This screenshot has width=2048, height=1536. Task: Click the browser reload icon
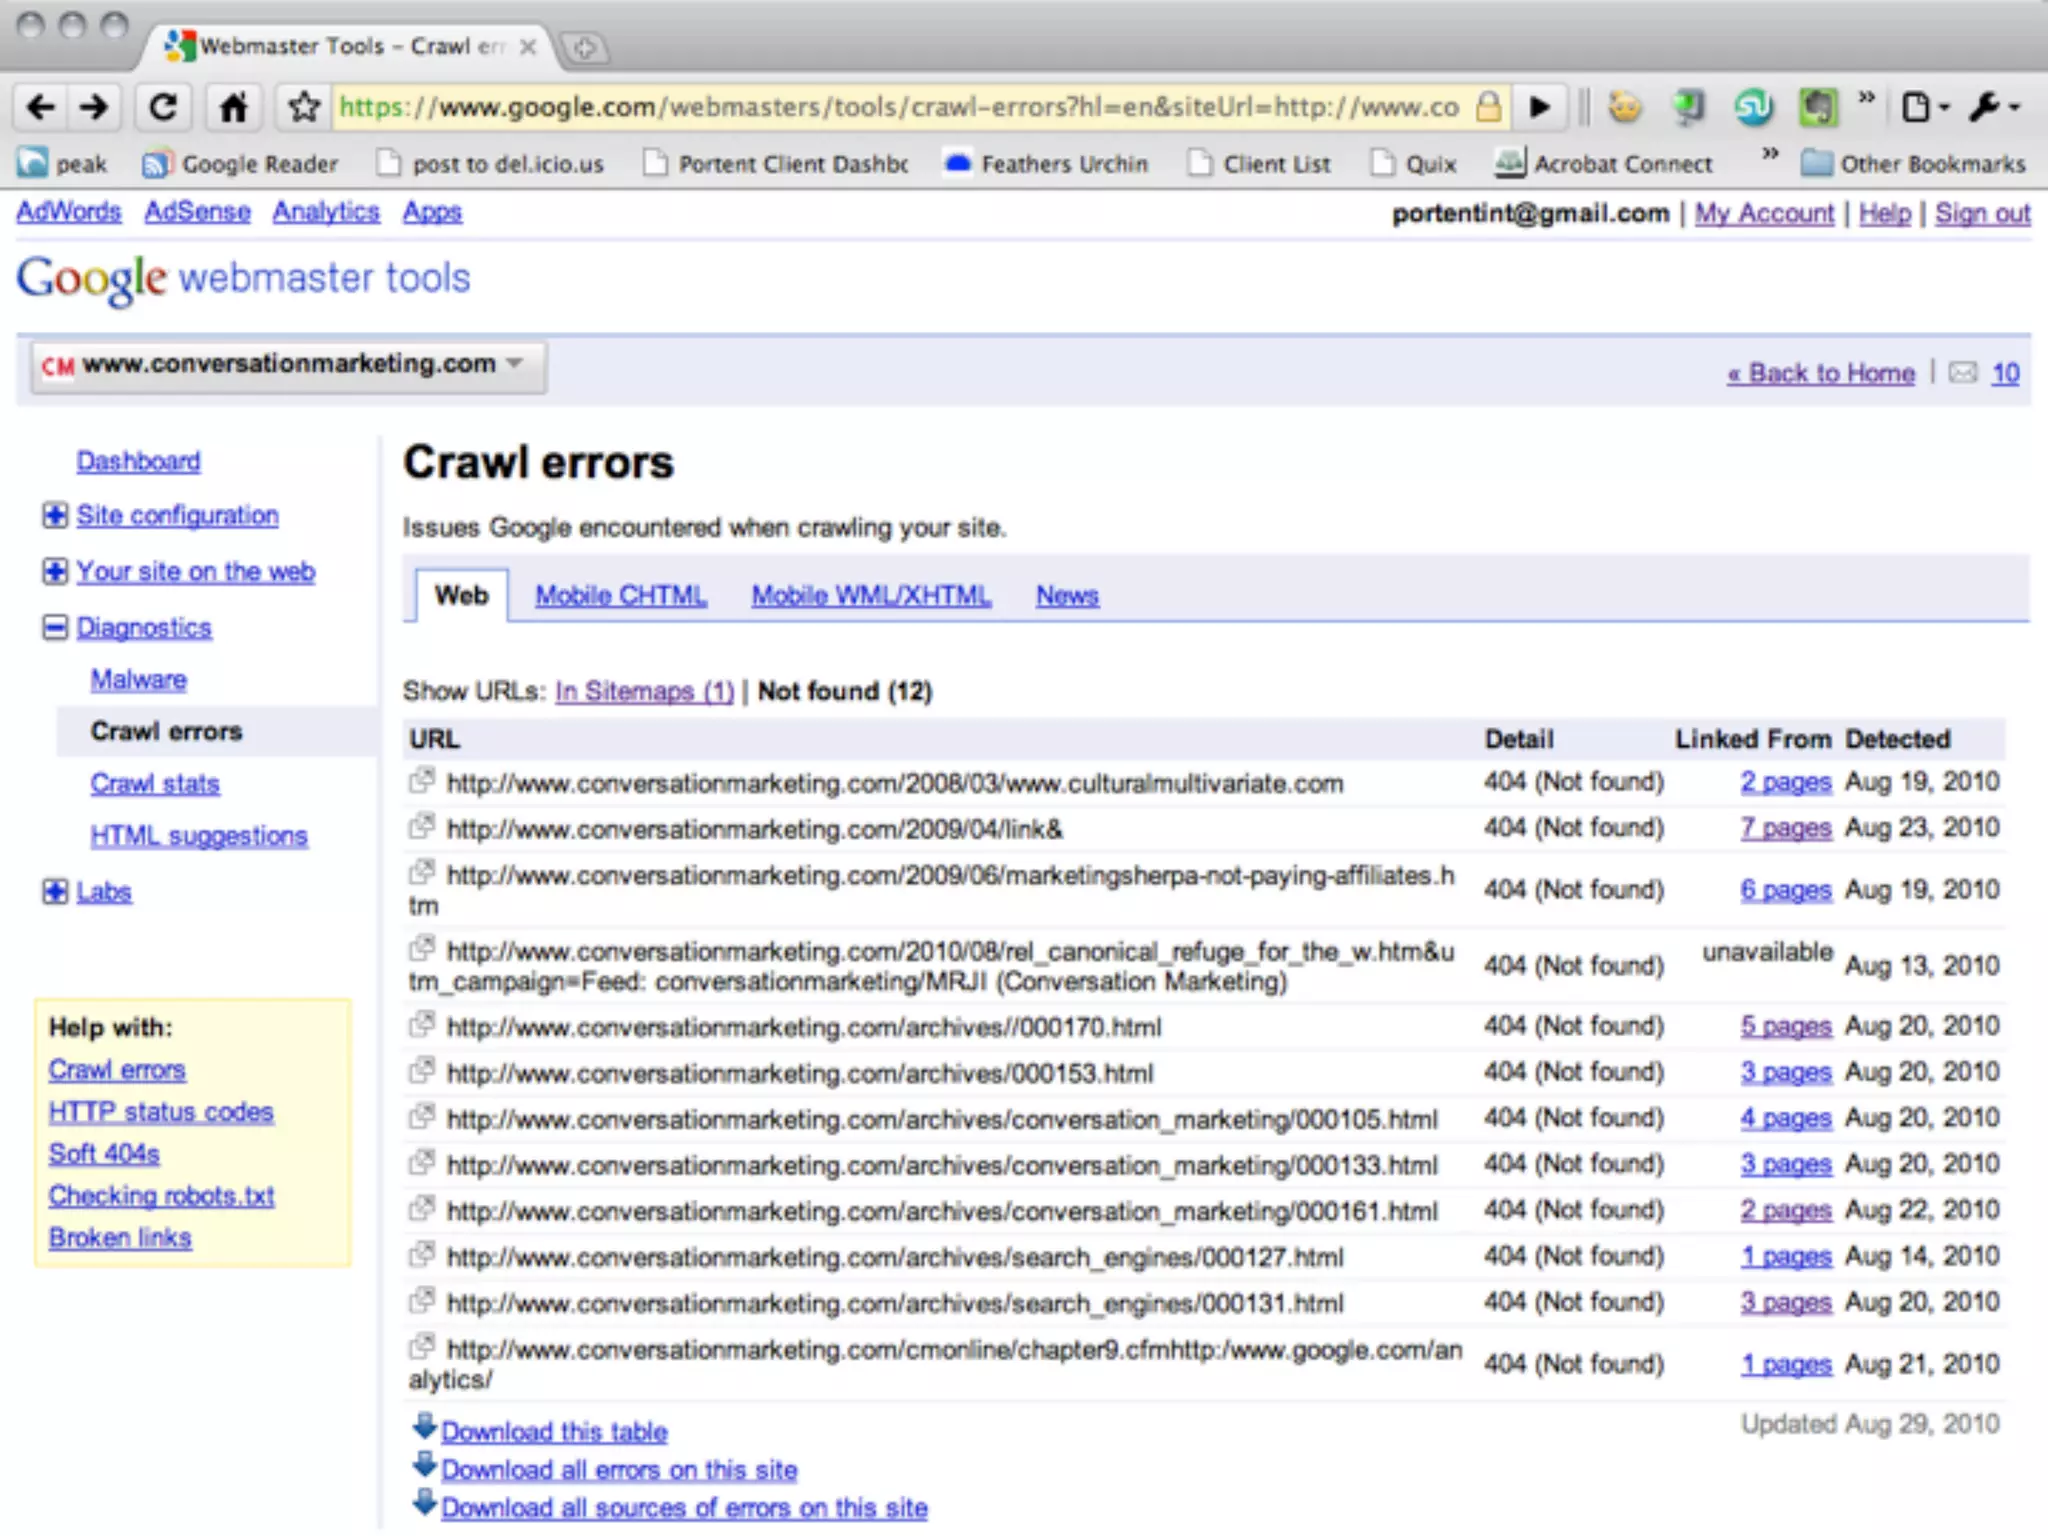[163, 106]
